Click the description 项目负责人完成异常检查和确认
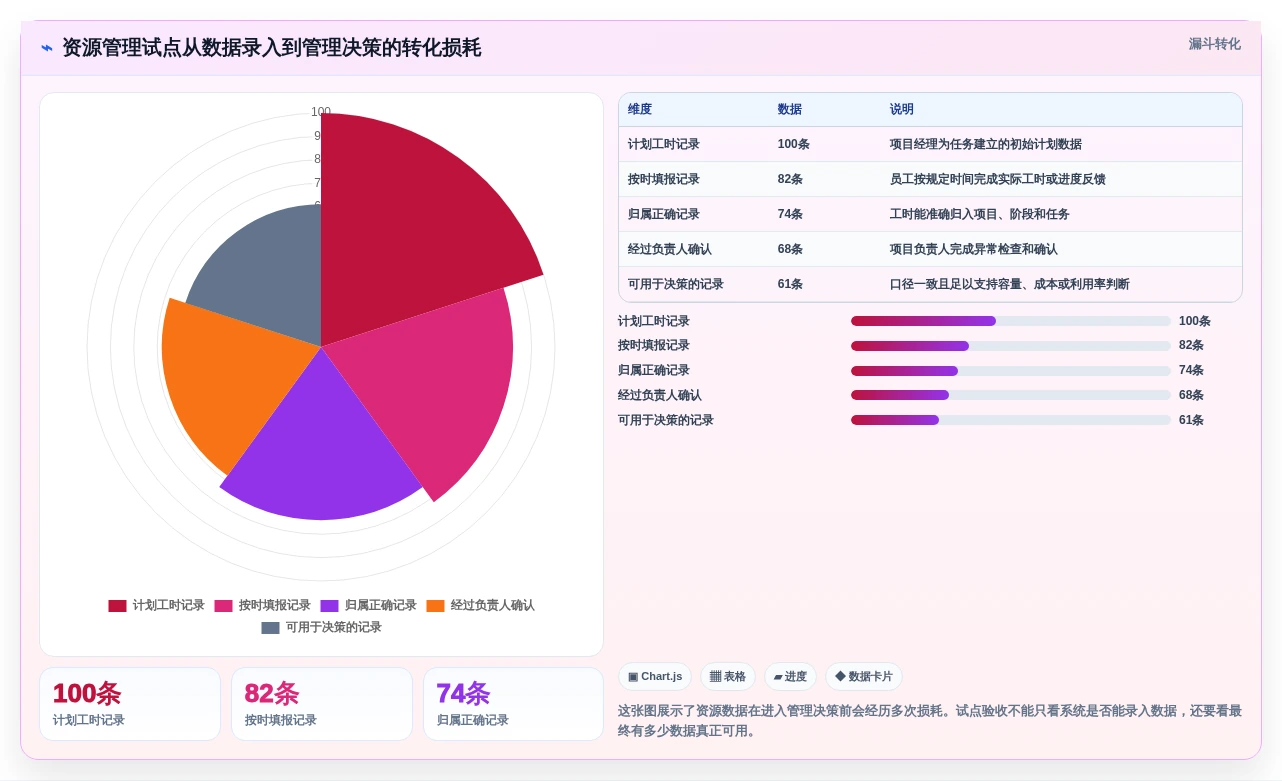Image resolution: width=1282 pixels, height=781 pixels. point(974,250)
